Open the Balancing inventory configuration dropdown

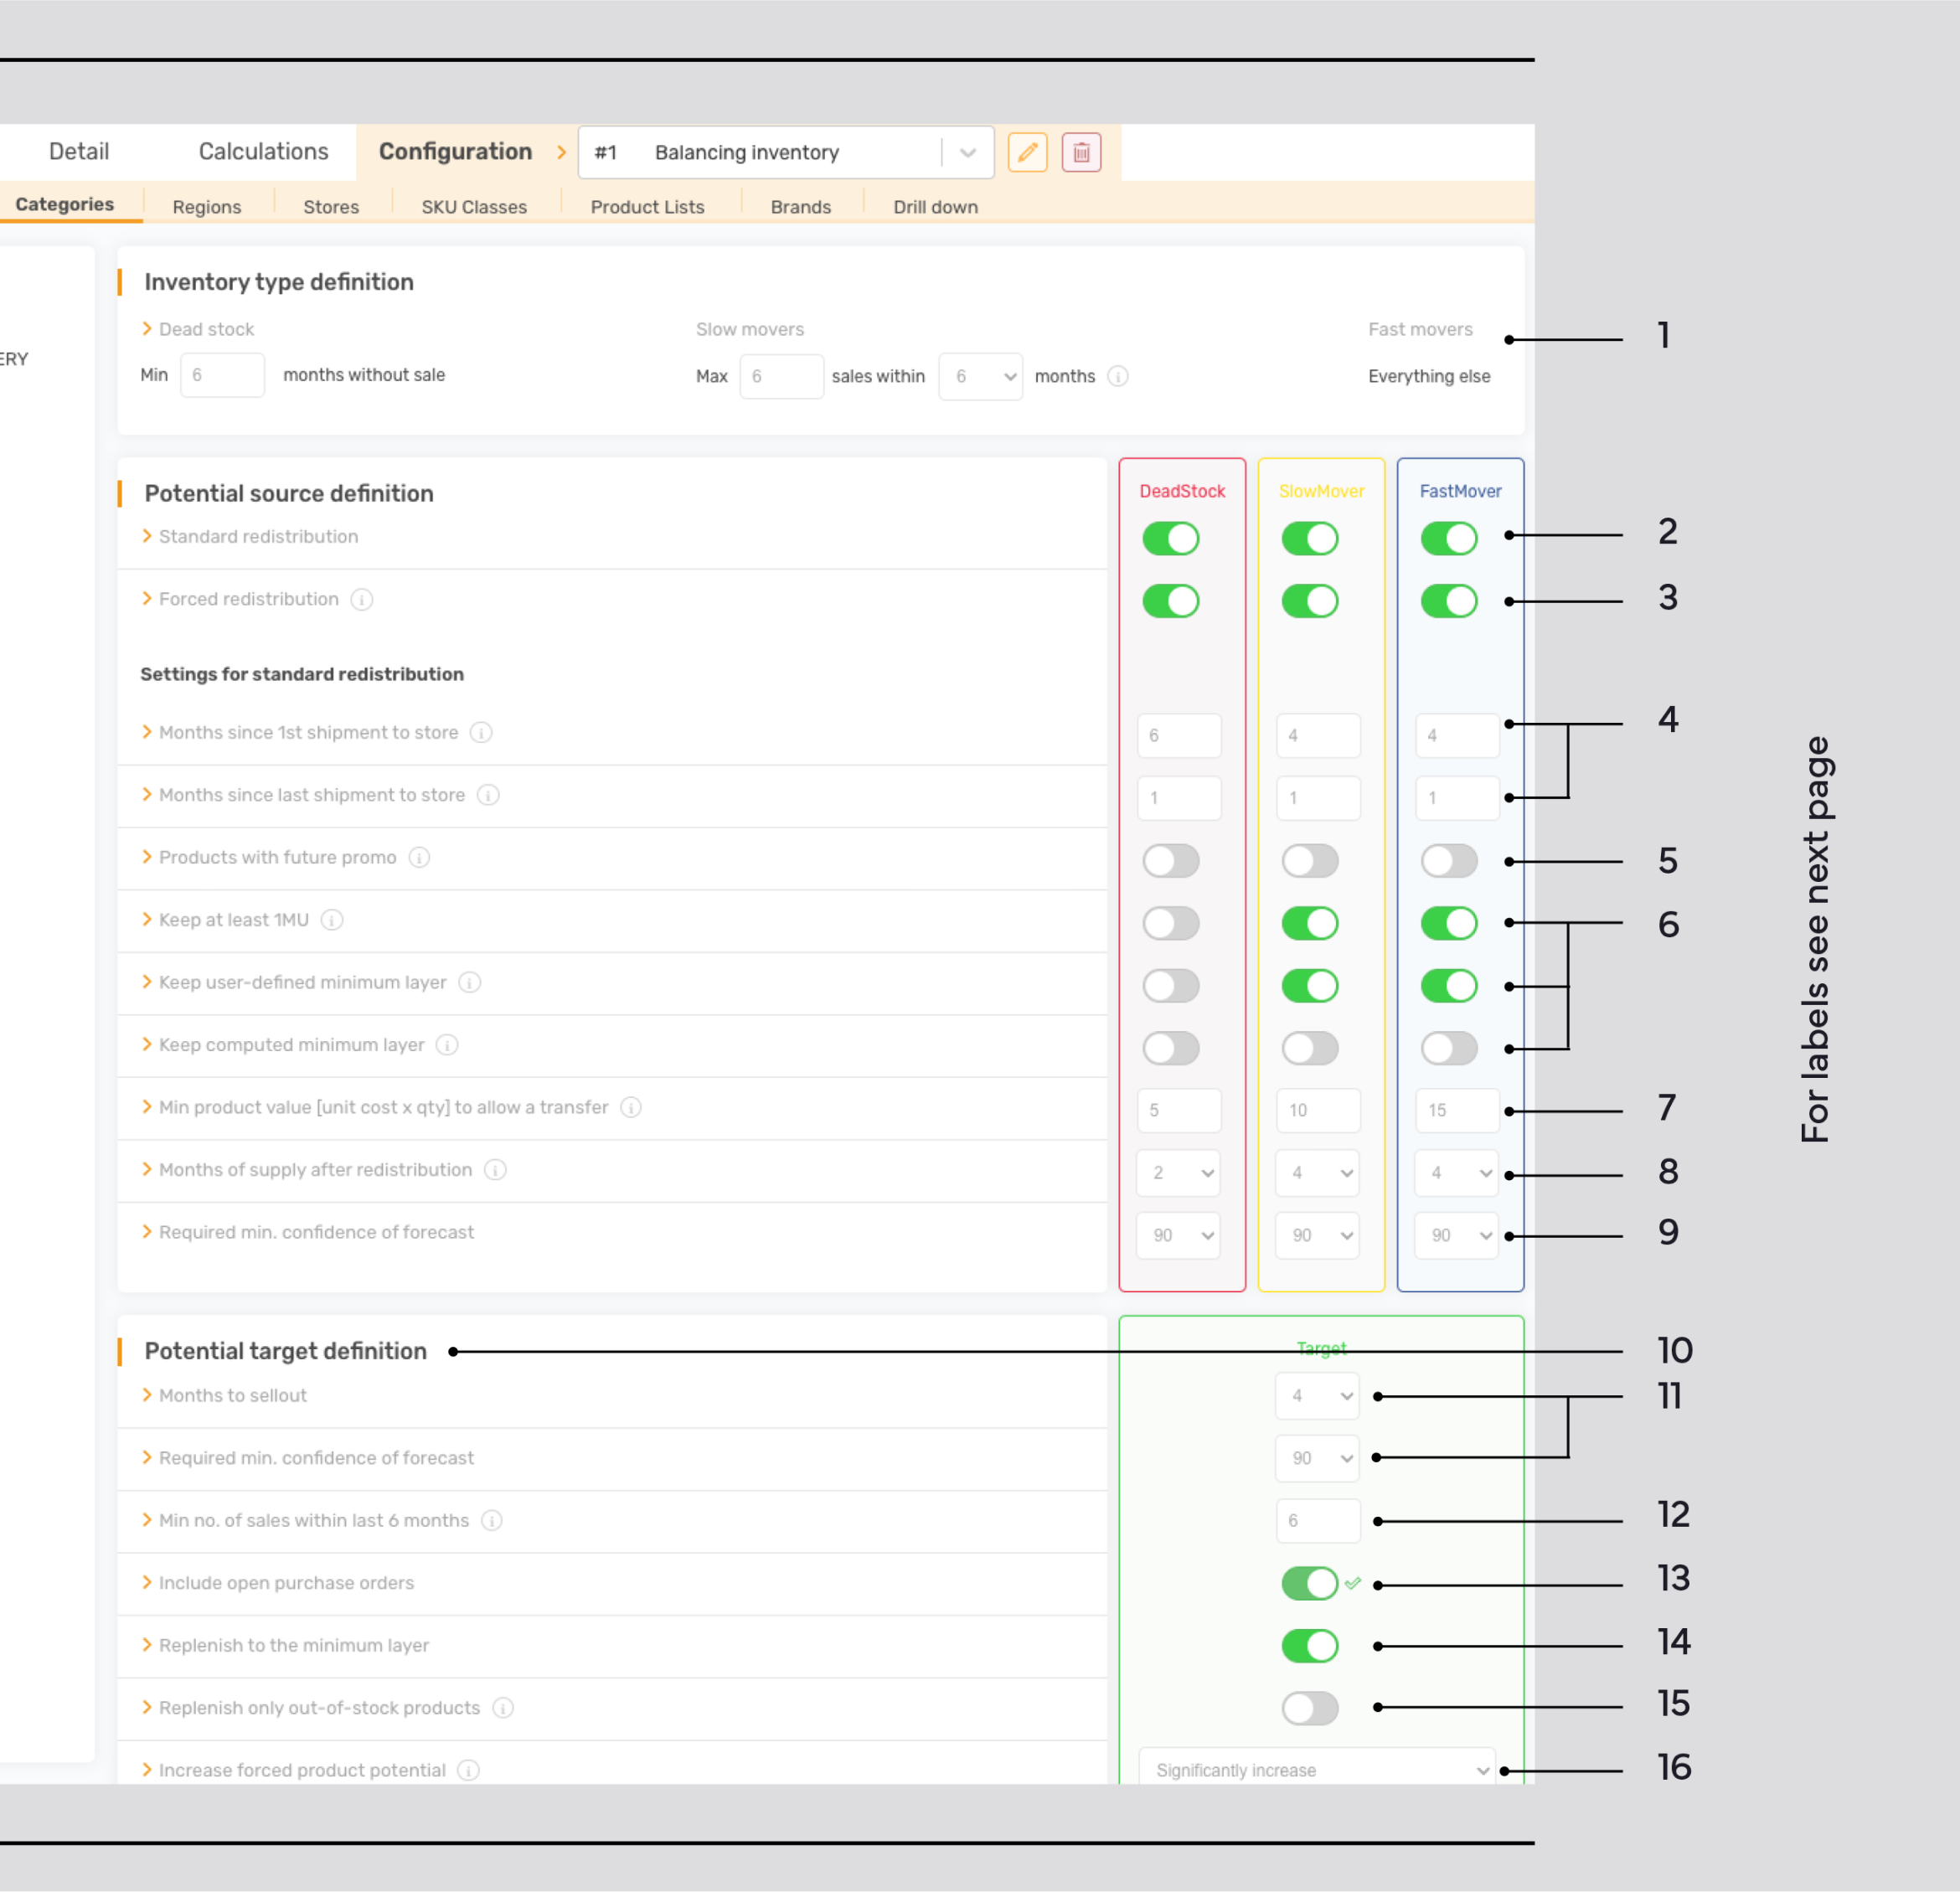[786, 153]
